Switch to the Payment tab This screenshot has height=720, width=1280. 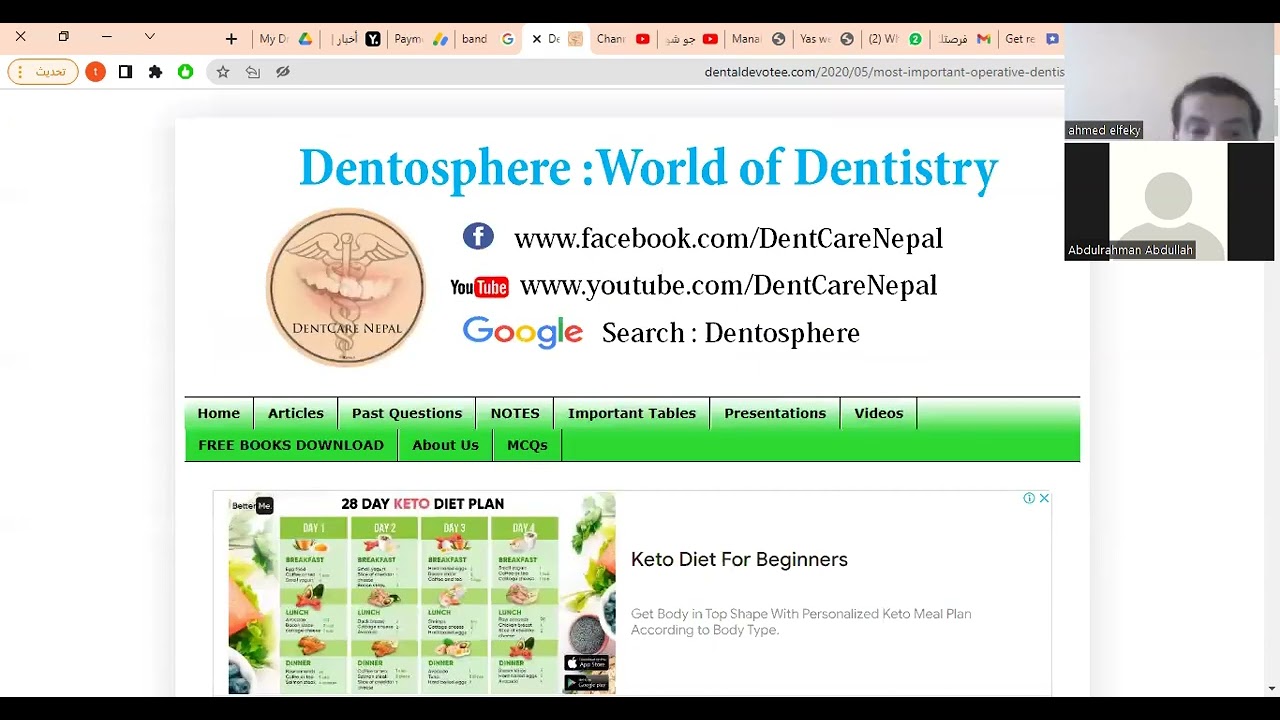pos(421,39)
